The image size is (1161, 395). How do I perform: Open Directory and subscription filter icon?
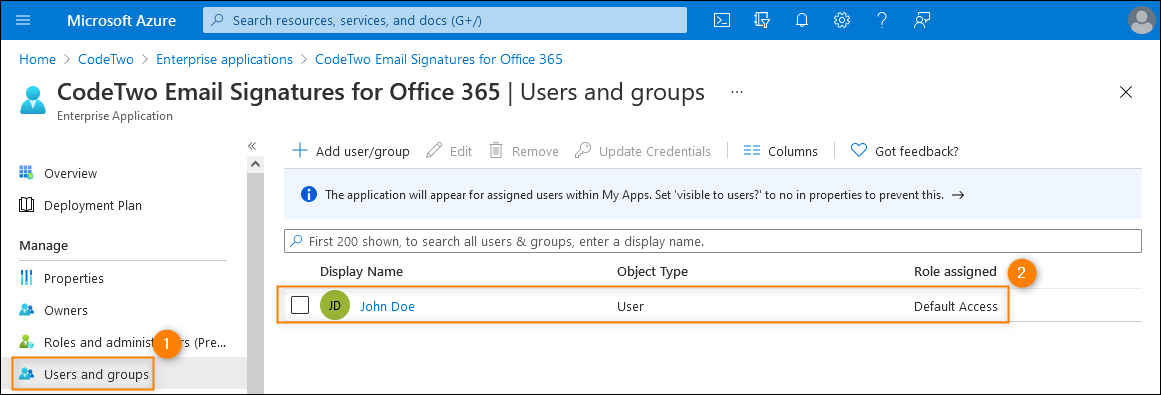761,20
